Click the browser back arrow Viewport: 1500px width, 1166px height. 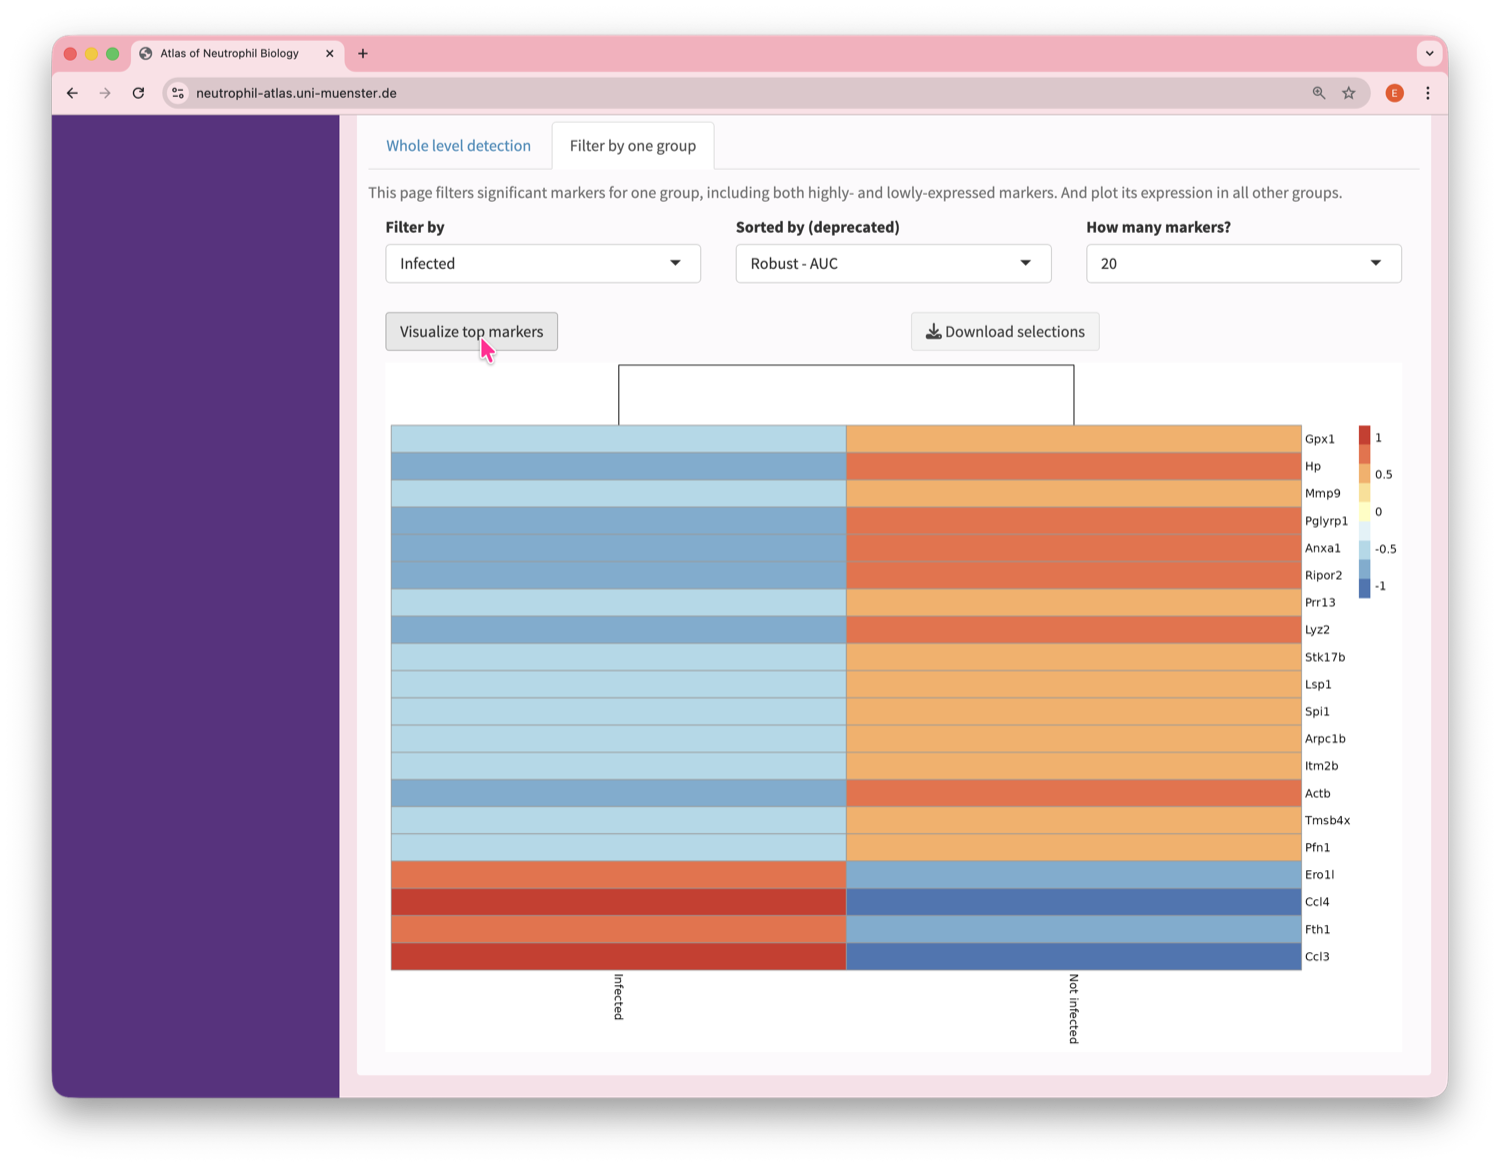(x=72, y=93)
